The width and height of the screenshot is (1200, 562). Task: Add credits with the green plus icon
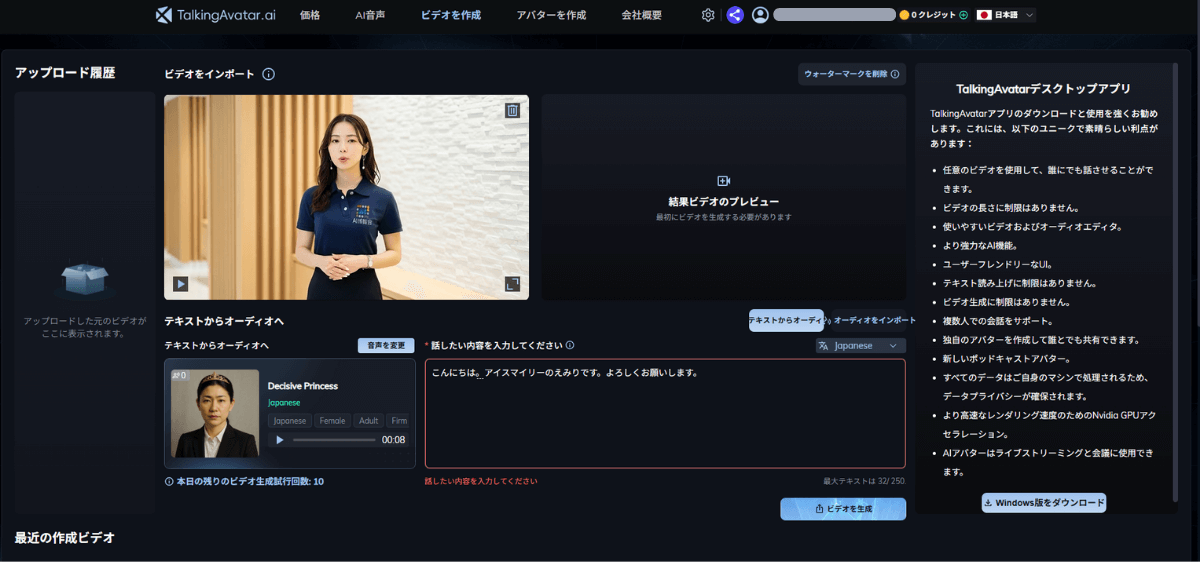(963, 15)
